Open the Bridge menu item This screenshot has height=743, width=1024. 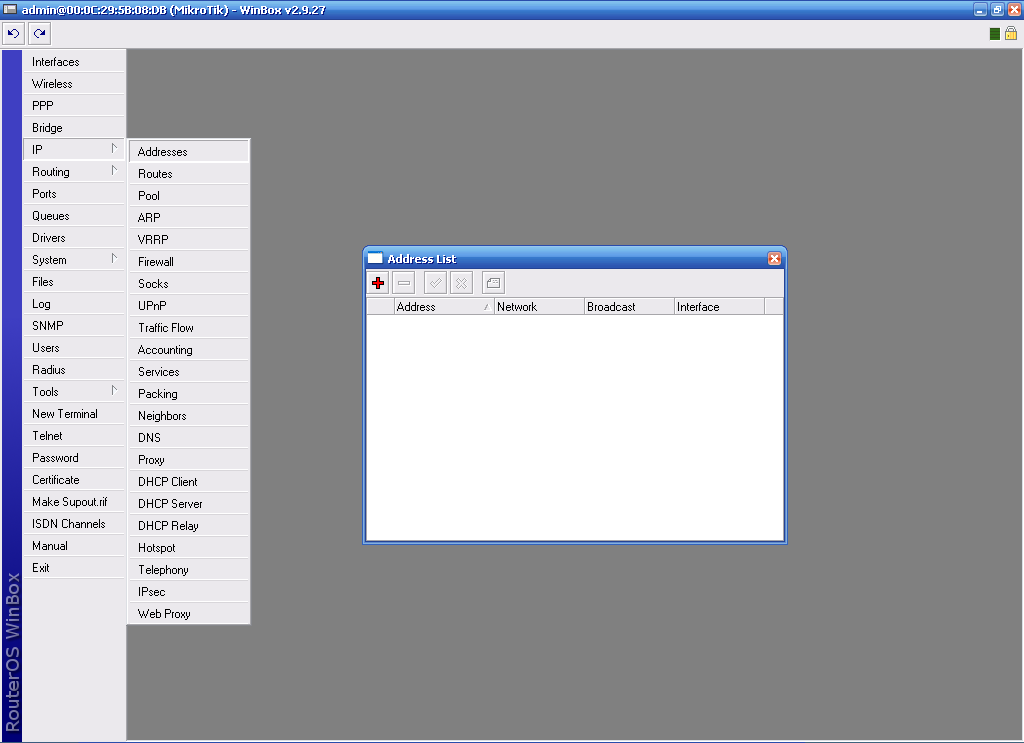coord(74,128)
